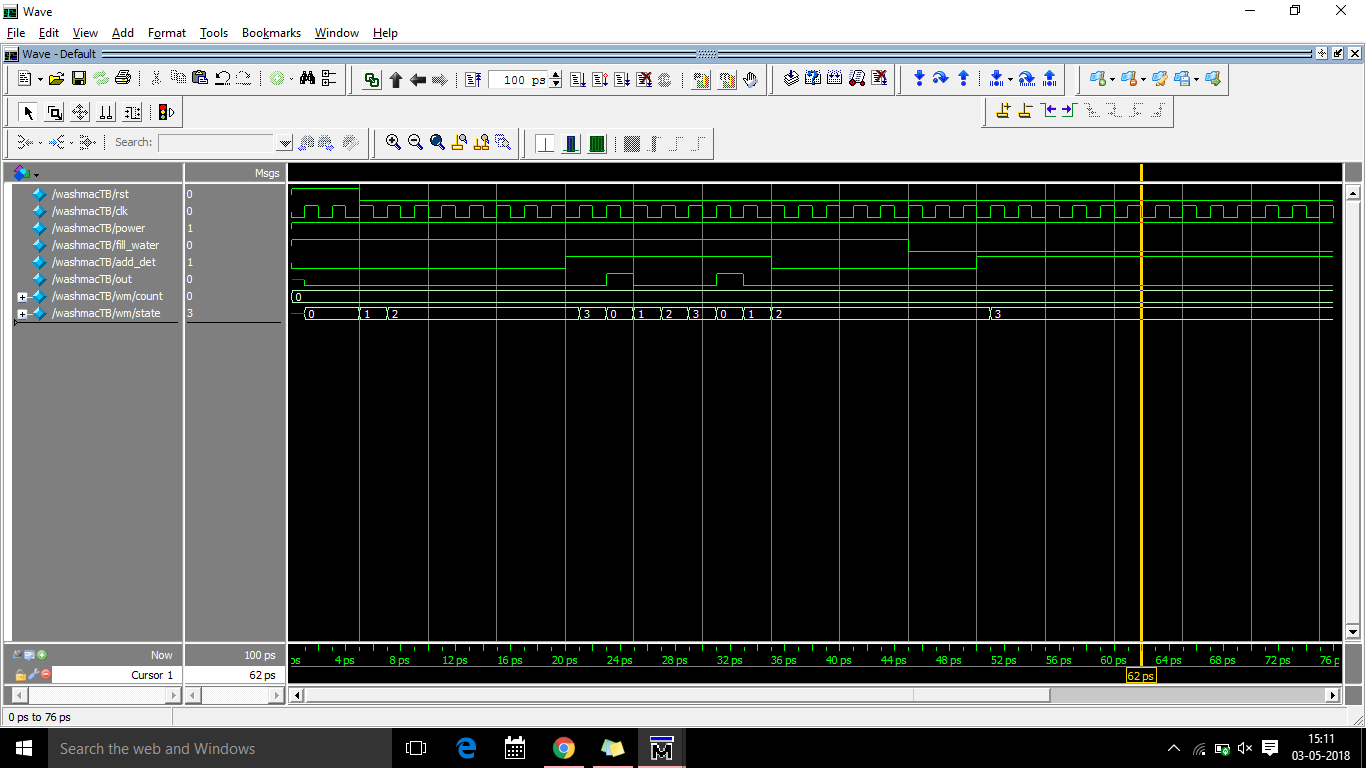Screen dimensions: 1366x768
Task: Open the signal pane header dropdown arrow
Action: [36, 175]
